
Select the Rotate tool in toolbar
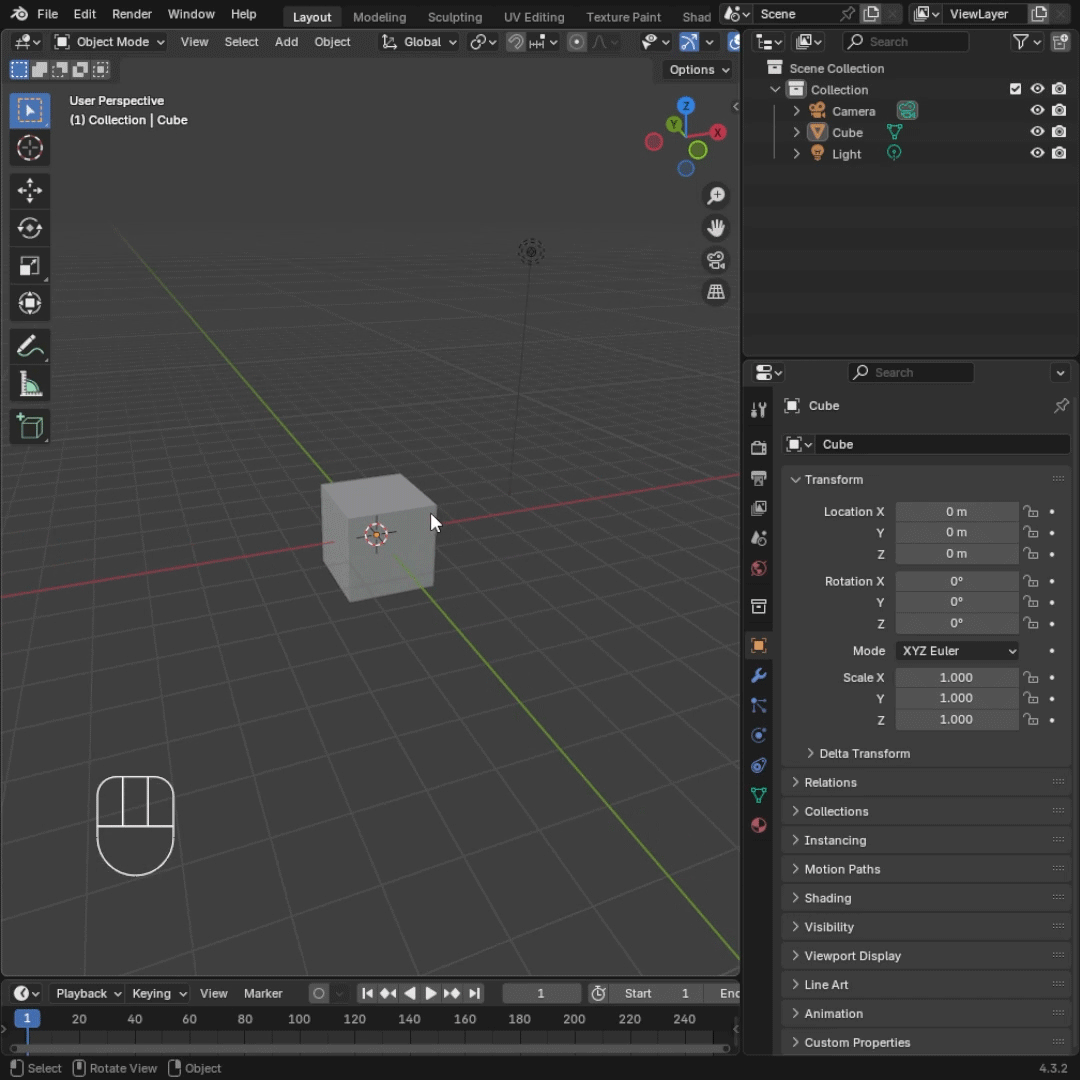[30, 228]
